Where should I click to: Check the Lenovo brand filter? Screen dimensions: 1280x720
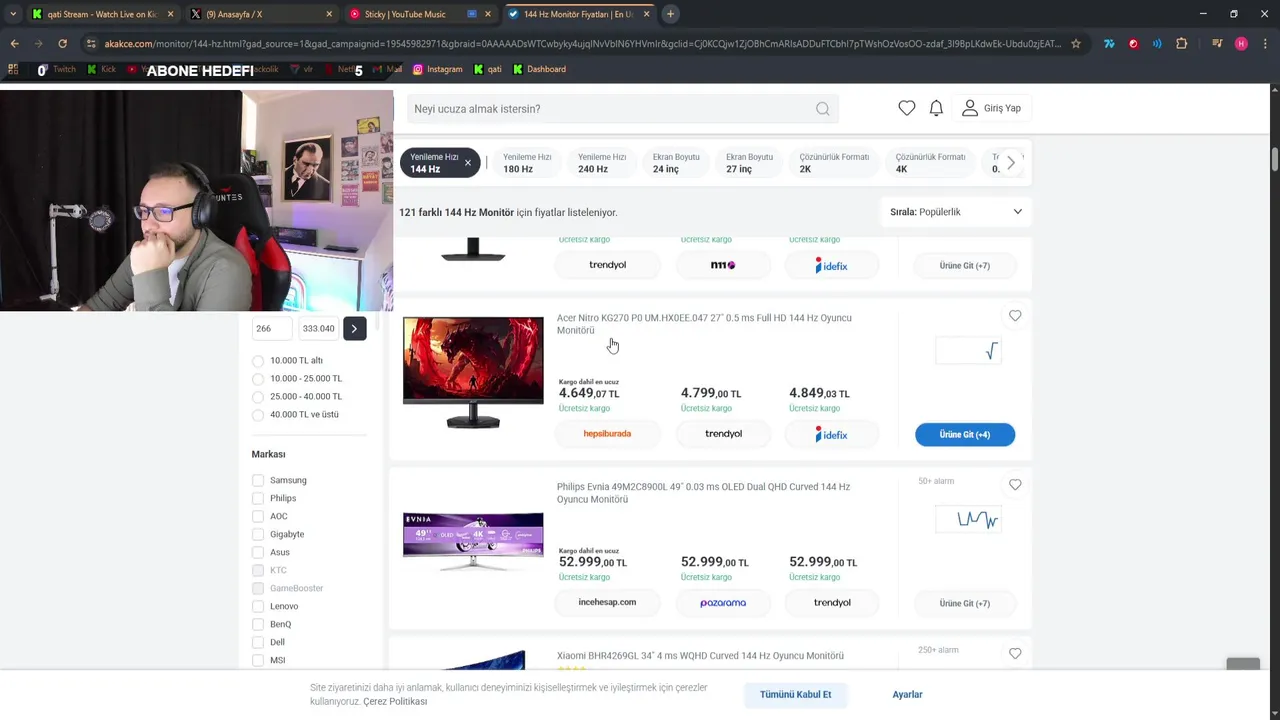pyautogui.click(x=258, y=606)
